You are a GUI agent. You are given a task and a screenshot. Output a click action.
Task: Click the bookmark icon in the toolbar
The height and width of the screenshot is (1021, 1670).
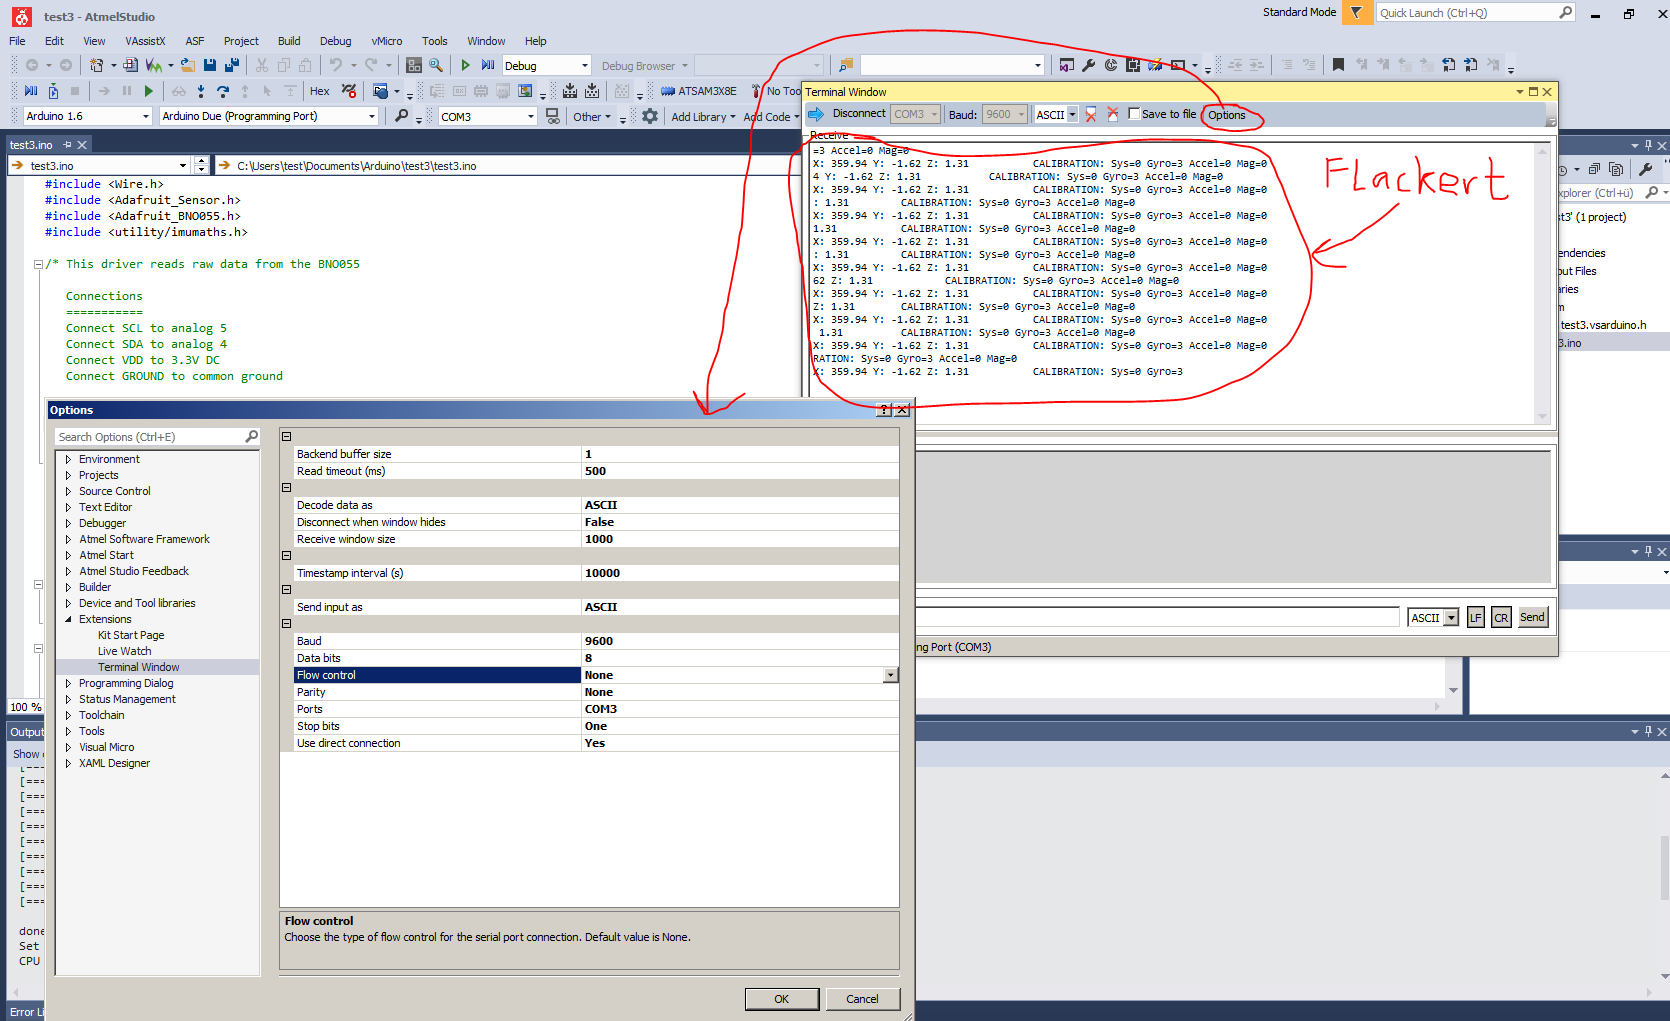click(1338, 65)
